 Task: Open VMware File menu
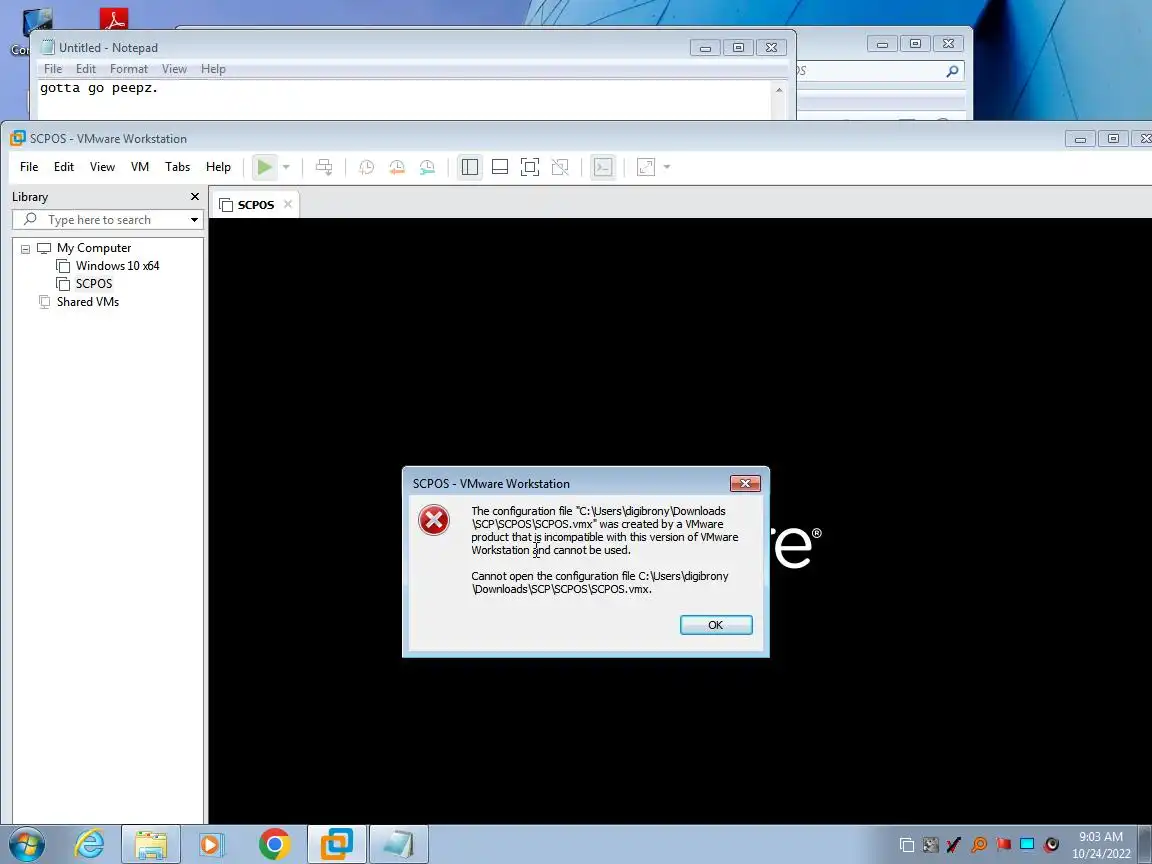pos(29,167)
